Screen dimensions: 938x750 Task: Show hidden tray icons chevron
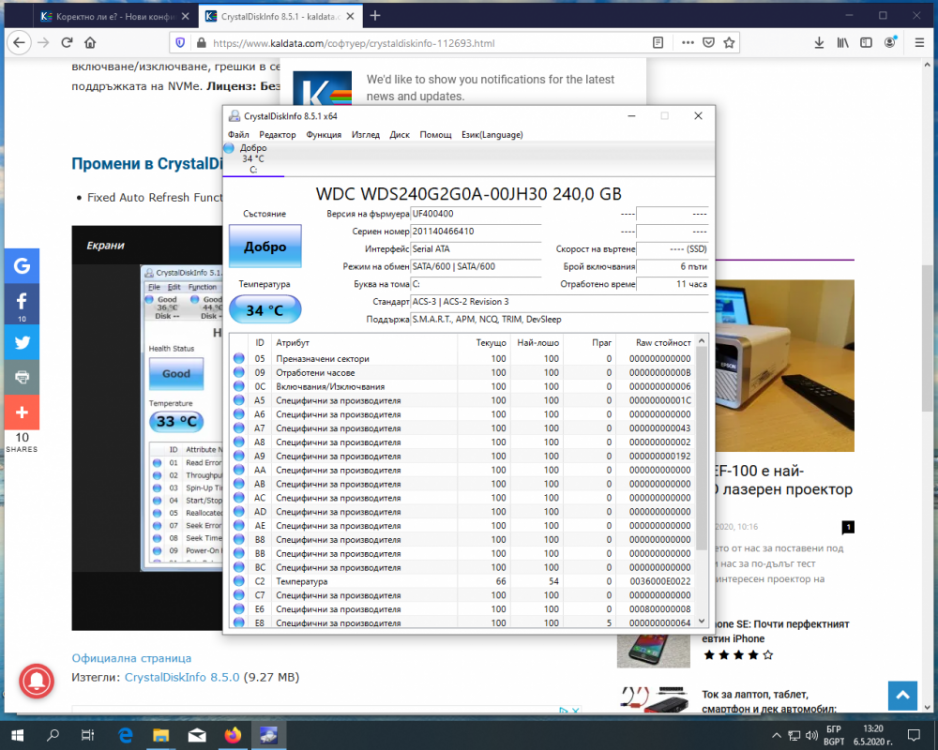pyautogui.click(x=776, y=736)
